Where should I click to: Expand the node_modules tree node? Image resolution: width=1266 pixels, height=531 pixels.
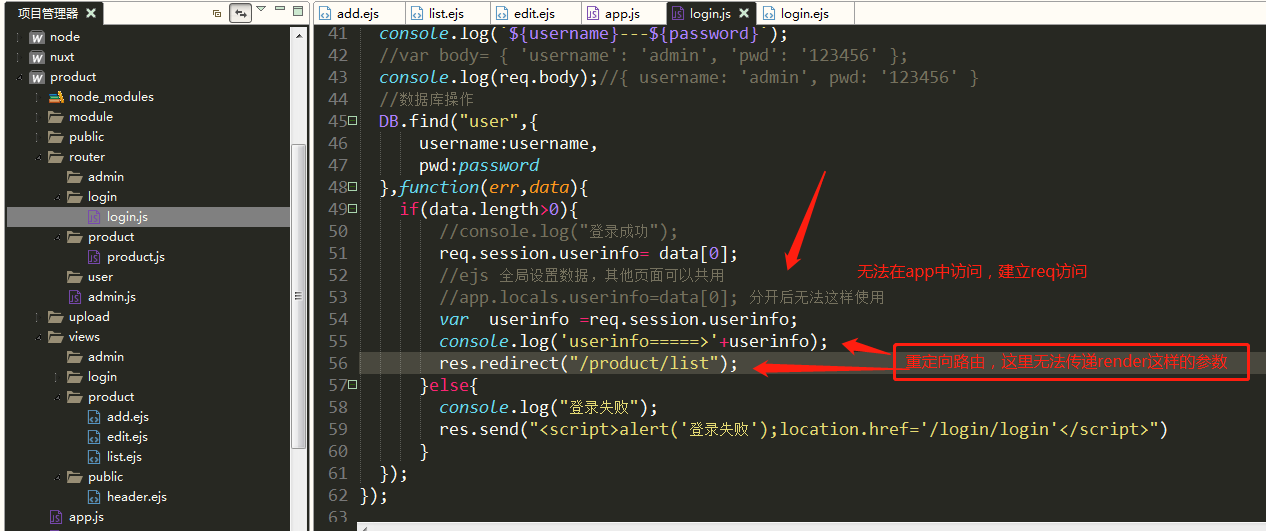pos(37,97)
